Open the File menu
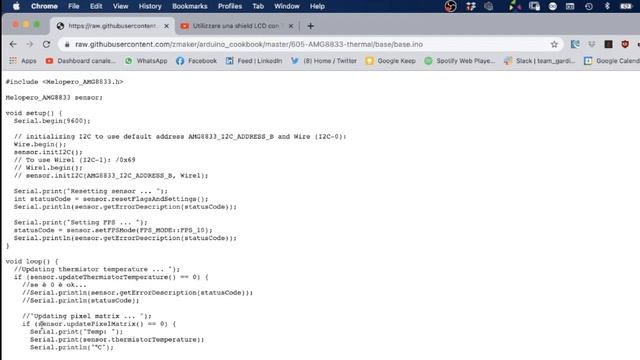640x360 pixels. coord(73,6)
